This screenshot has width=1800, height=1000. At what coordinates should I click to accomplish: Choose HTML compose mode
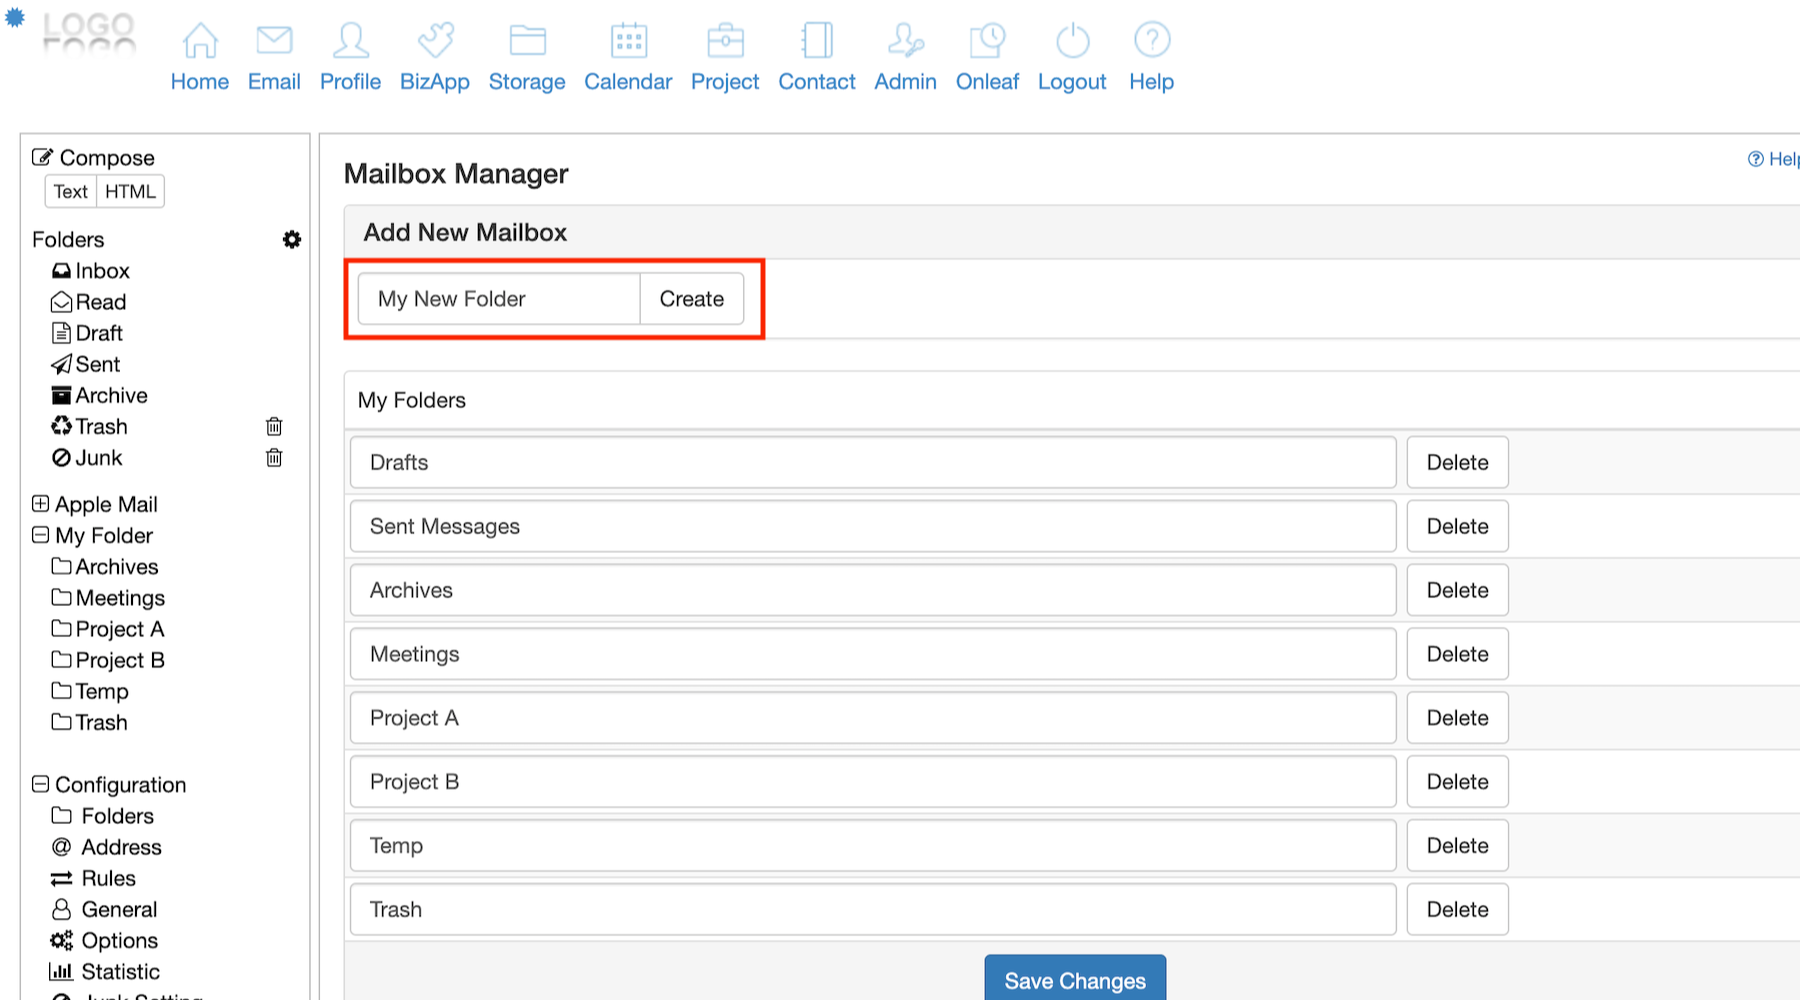(130, 191)
